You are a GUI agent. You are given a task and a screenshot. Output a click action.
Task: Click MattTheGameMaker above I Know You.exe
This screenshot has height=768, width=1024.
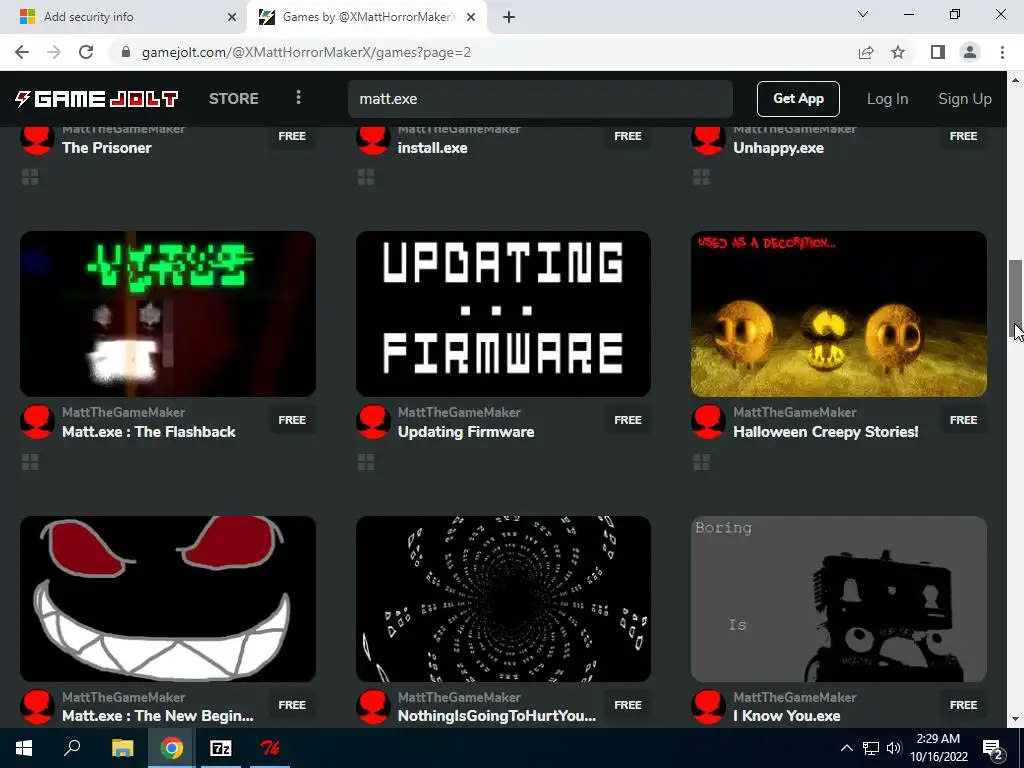tap(794, 697)
